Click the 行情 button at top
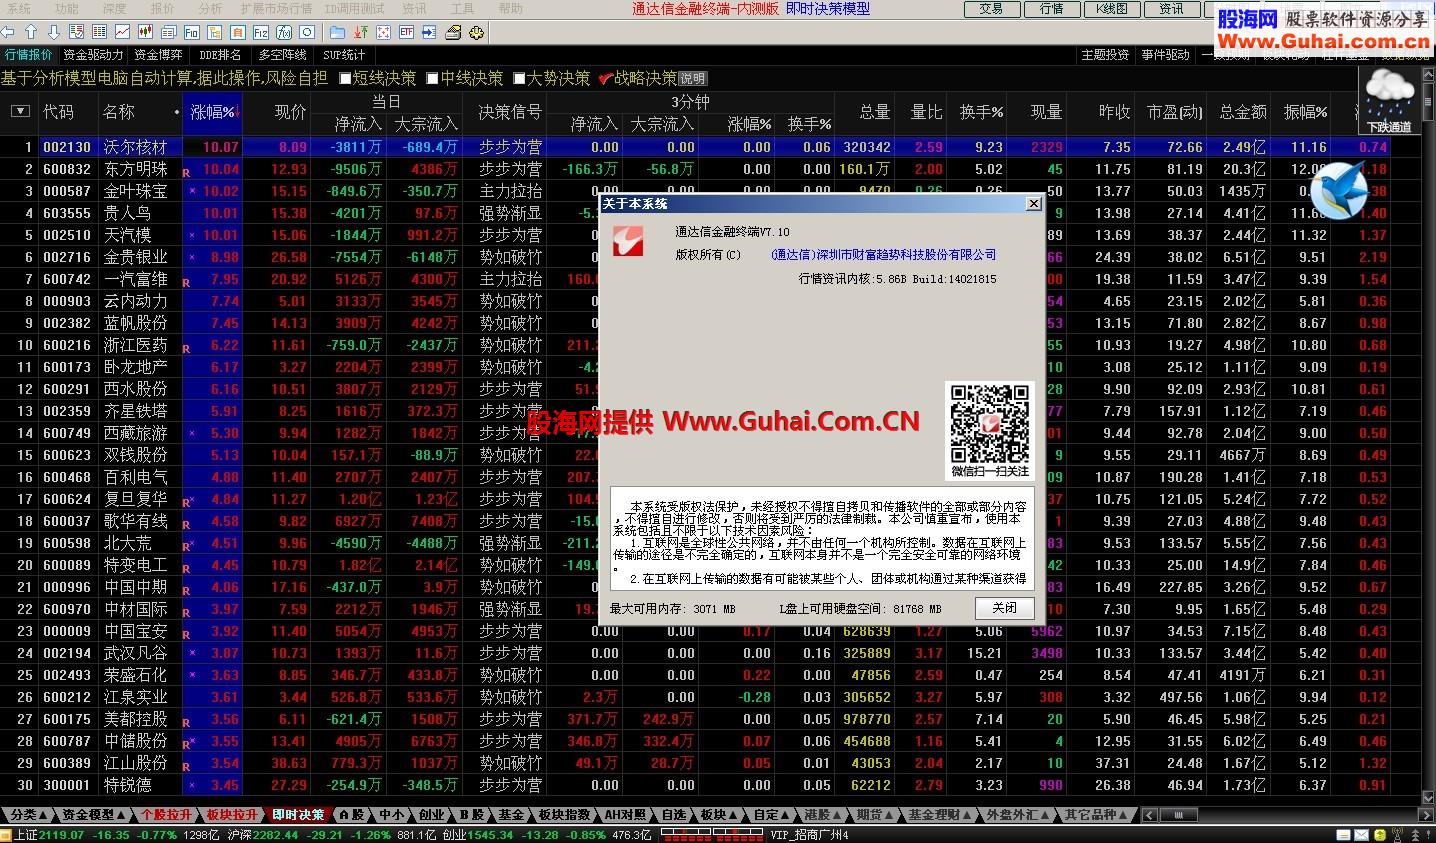The image size is (1436, 843). tap(1052, 9)
